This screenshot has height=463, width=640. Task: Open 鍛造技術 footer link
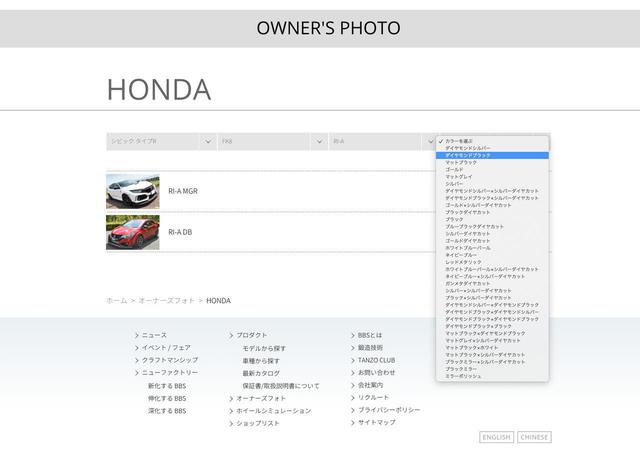[x=371, y=348]
